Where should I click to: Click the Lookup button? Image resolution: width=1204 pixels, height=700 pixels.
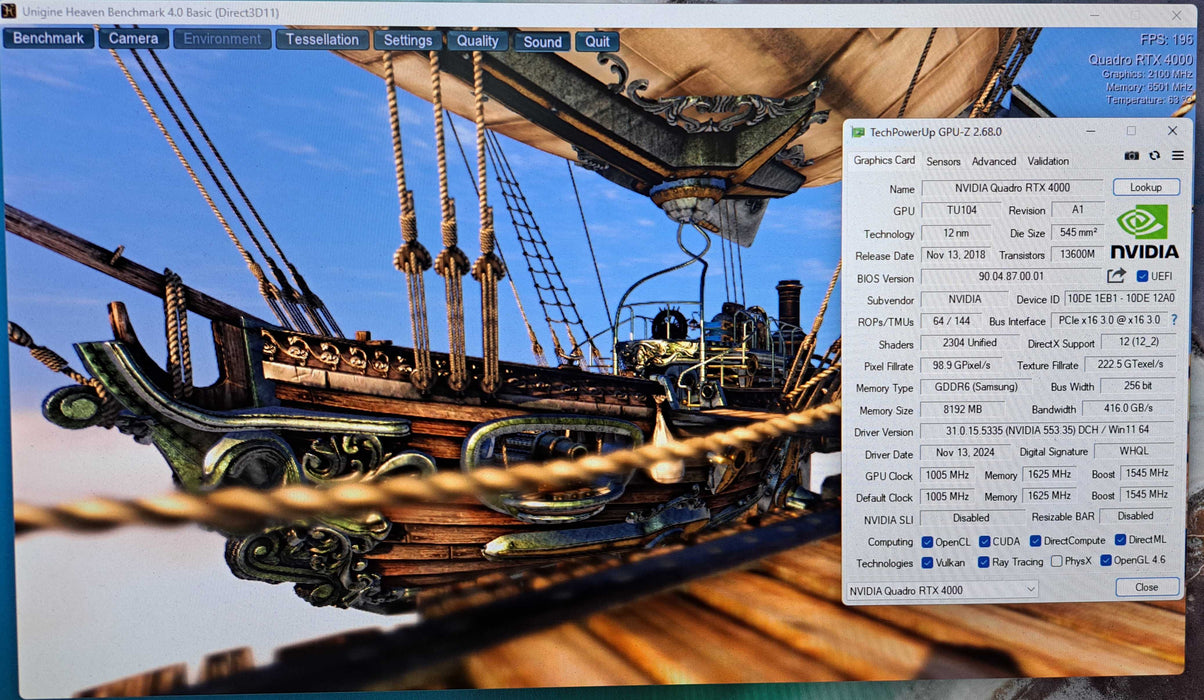click(x=1146, y=187)
